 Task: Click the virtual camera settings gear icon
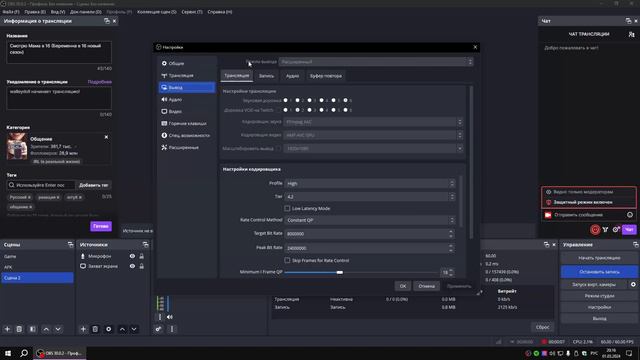pos(633,284)
